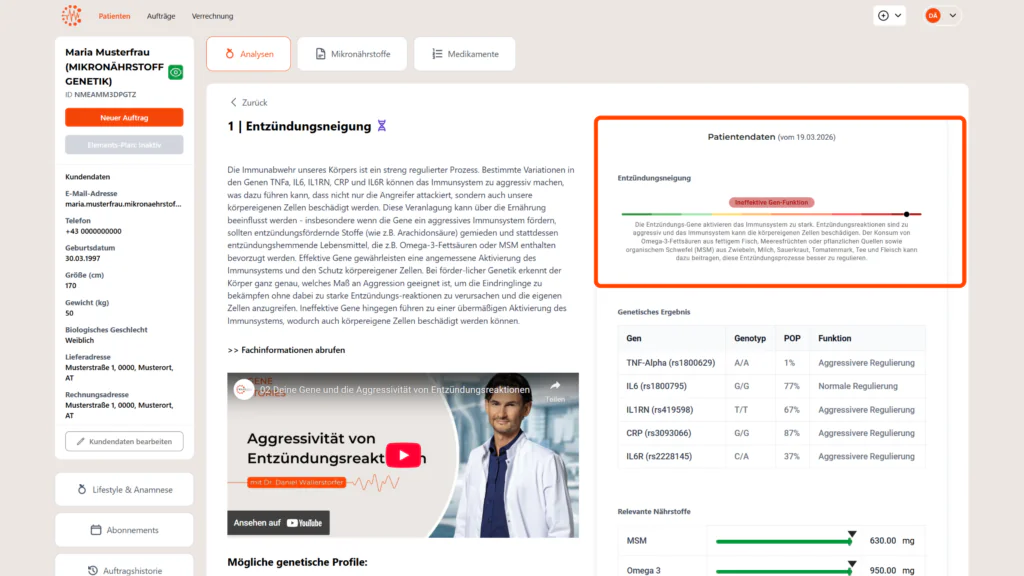
Task: Click the orange Neuer Auftrag button
Action: point(124,118)
